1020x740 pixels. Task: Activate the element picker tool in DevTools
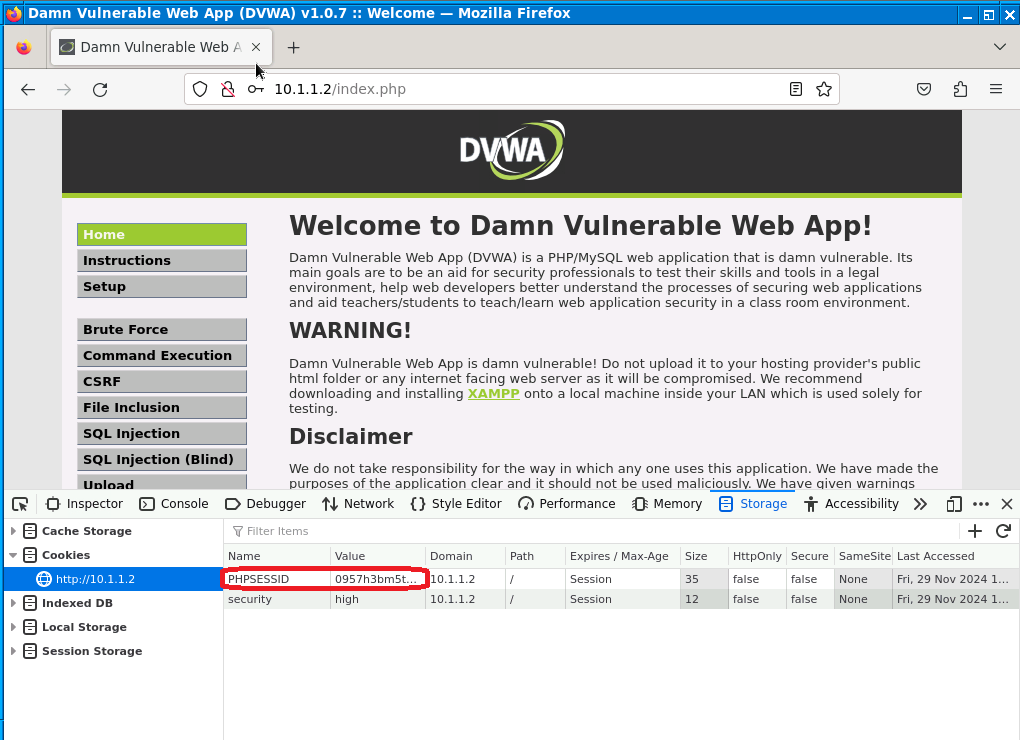tap(20, 504)
